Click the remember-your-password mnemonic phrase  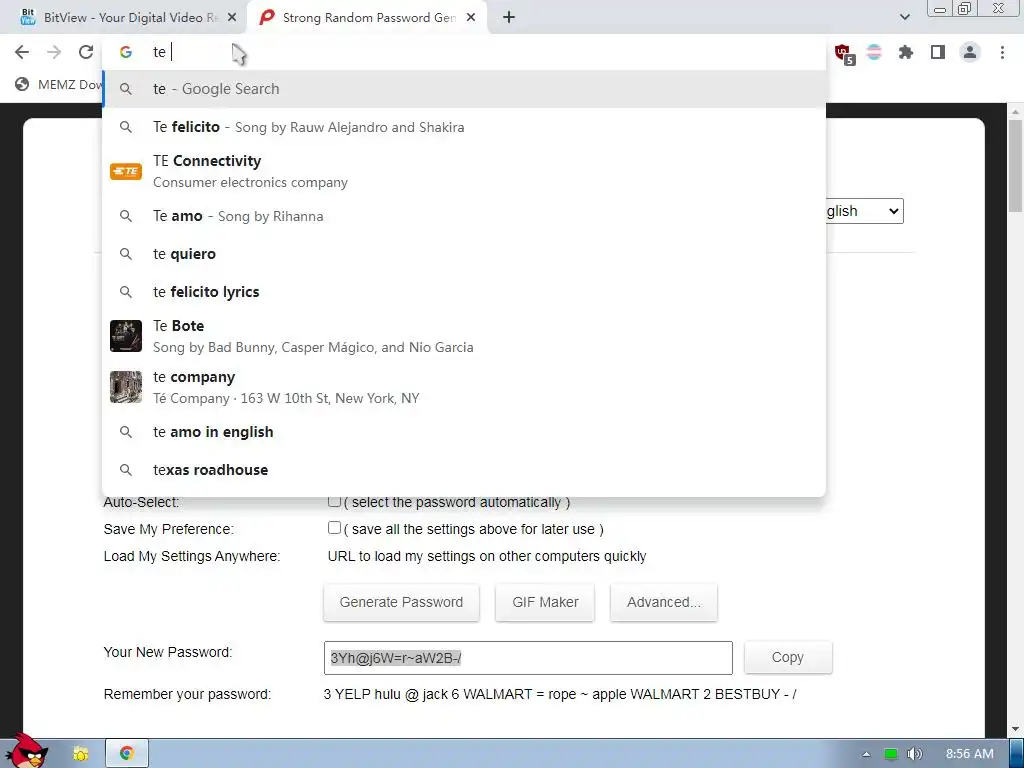pyautogui.click(x=560, y=694)
